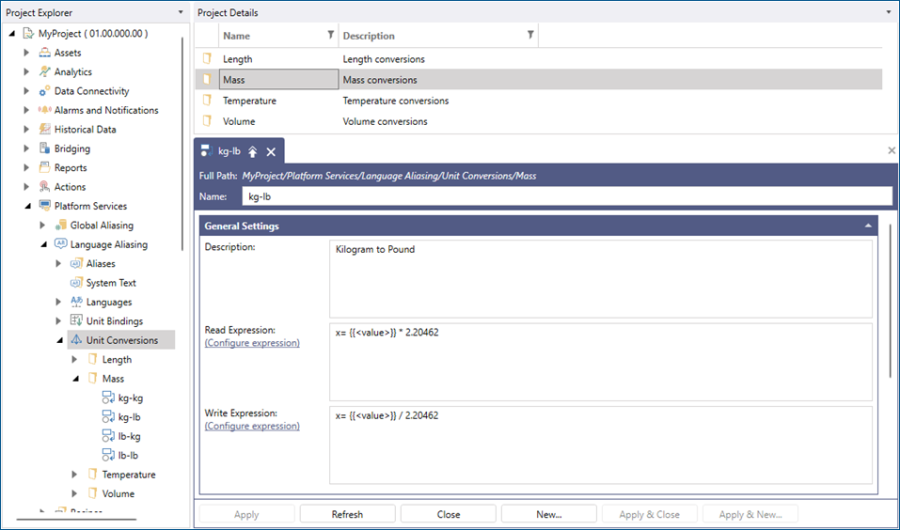Collapse the Mass folder in tree

[75, 379]
